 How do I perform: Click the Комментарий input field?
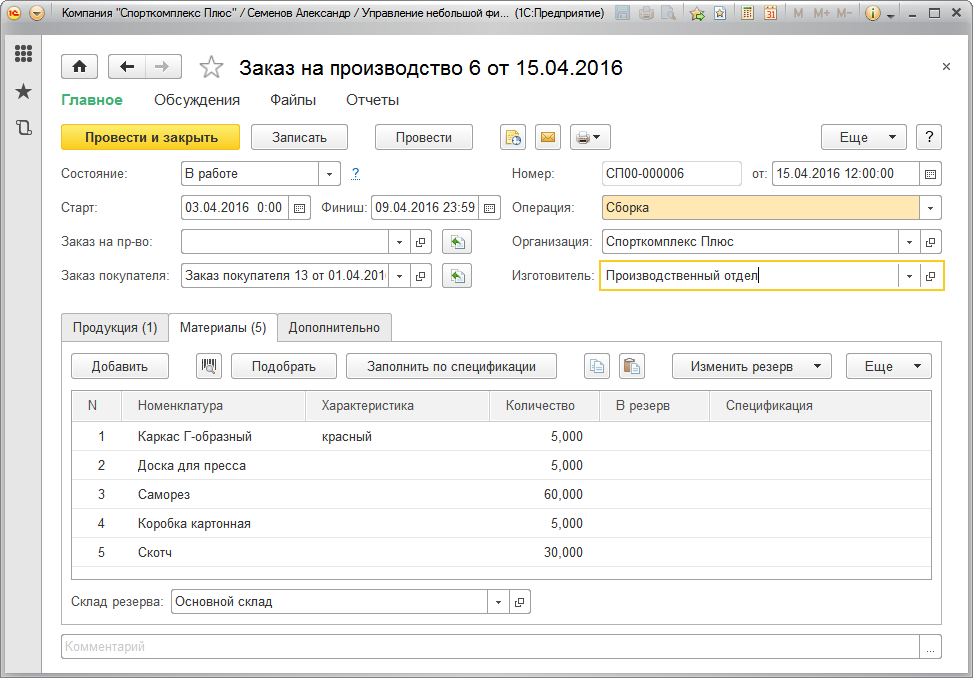click(490, 647)
